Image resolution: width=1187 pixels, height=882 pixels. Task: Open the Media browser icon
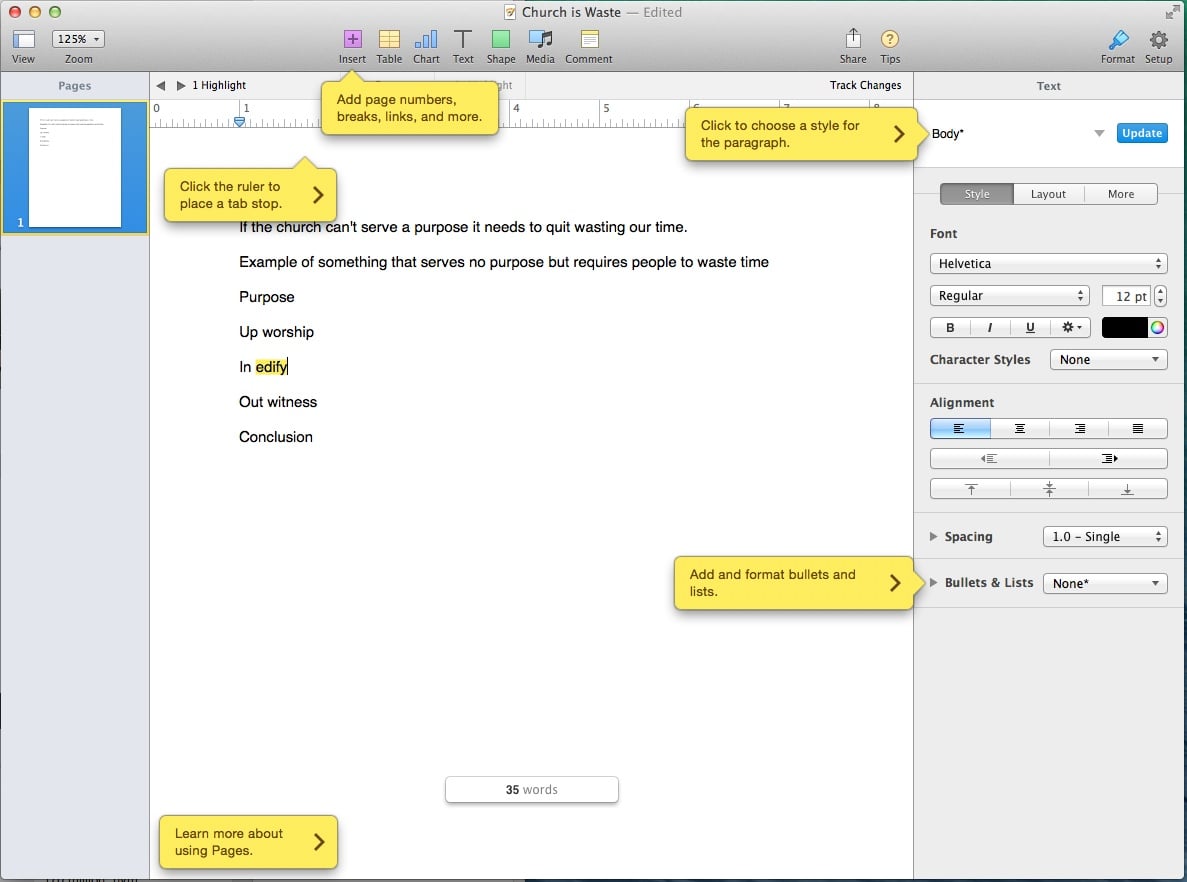pyautogui.click(x=540, y=40)
